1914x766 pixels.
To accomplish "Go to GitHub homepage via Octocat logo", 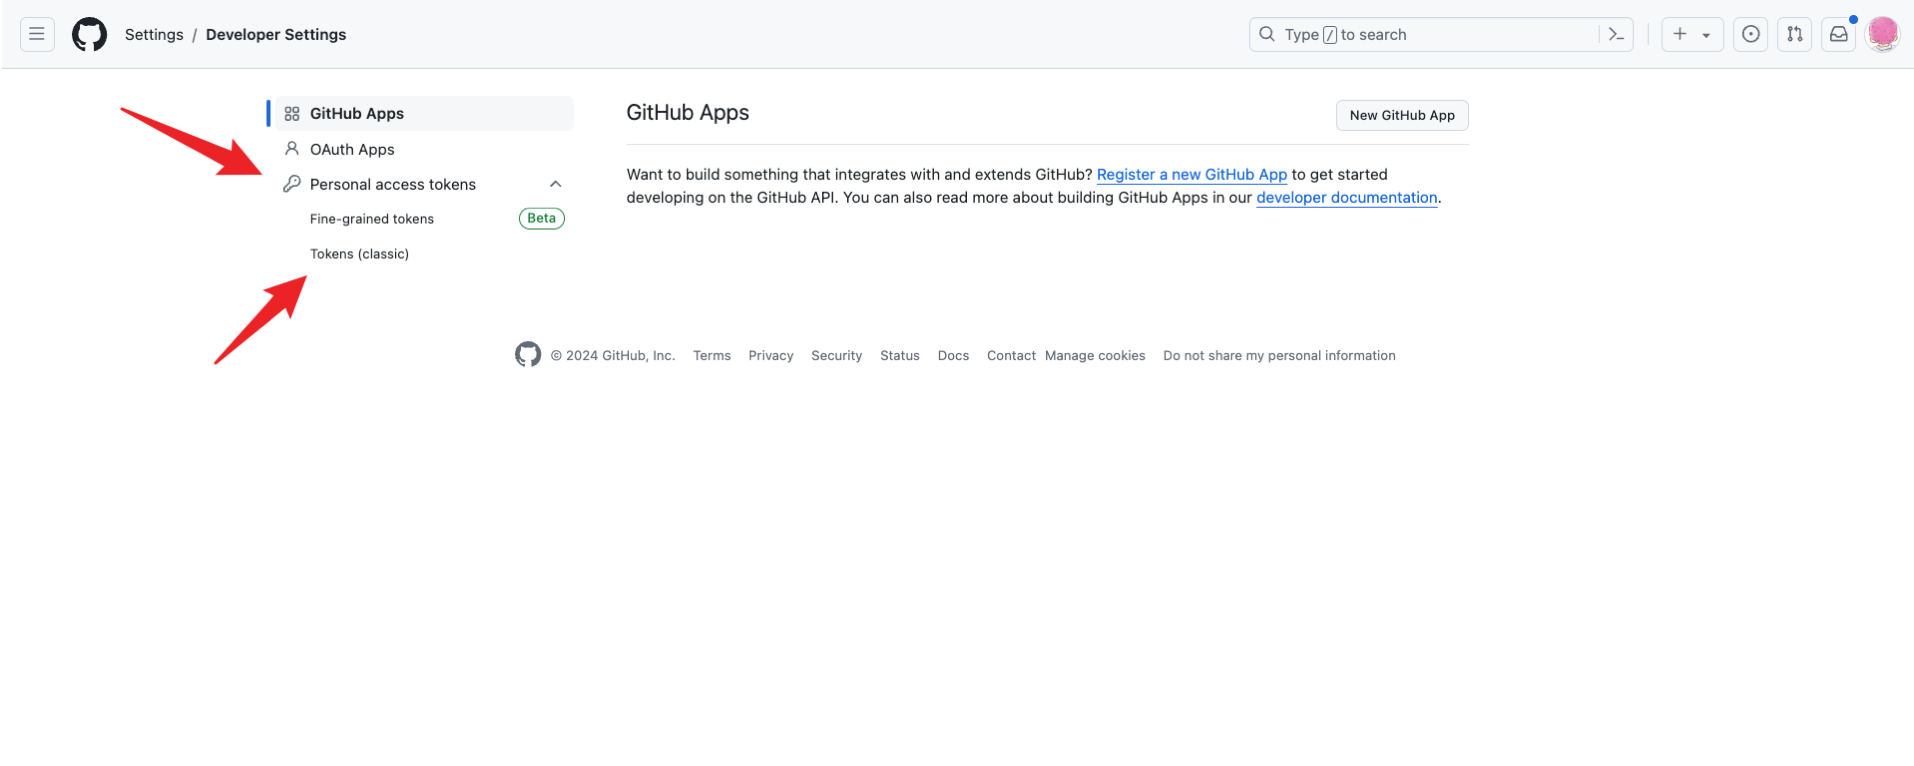I will tap(89, 34).
